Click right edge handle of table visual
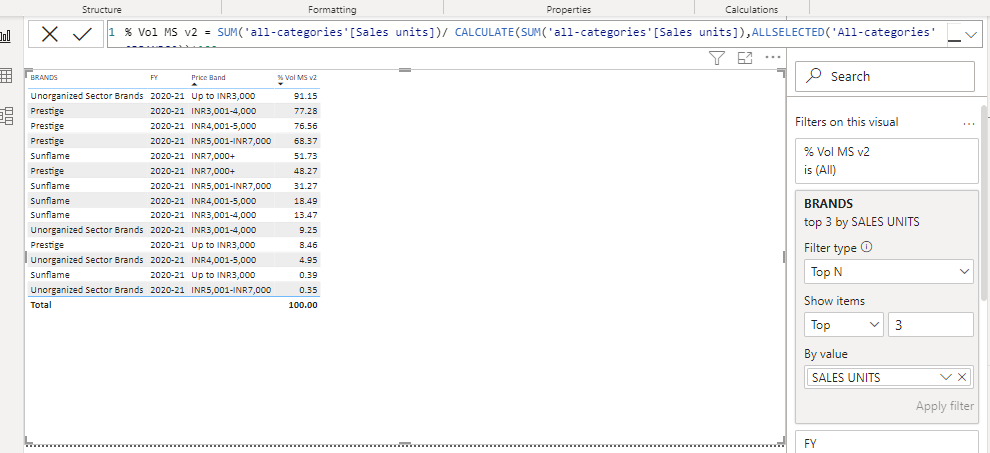990x453 pixels. (x=784, y=257)
